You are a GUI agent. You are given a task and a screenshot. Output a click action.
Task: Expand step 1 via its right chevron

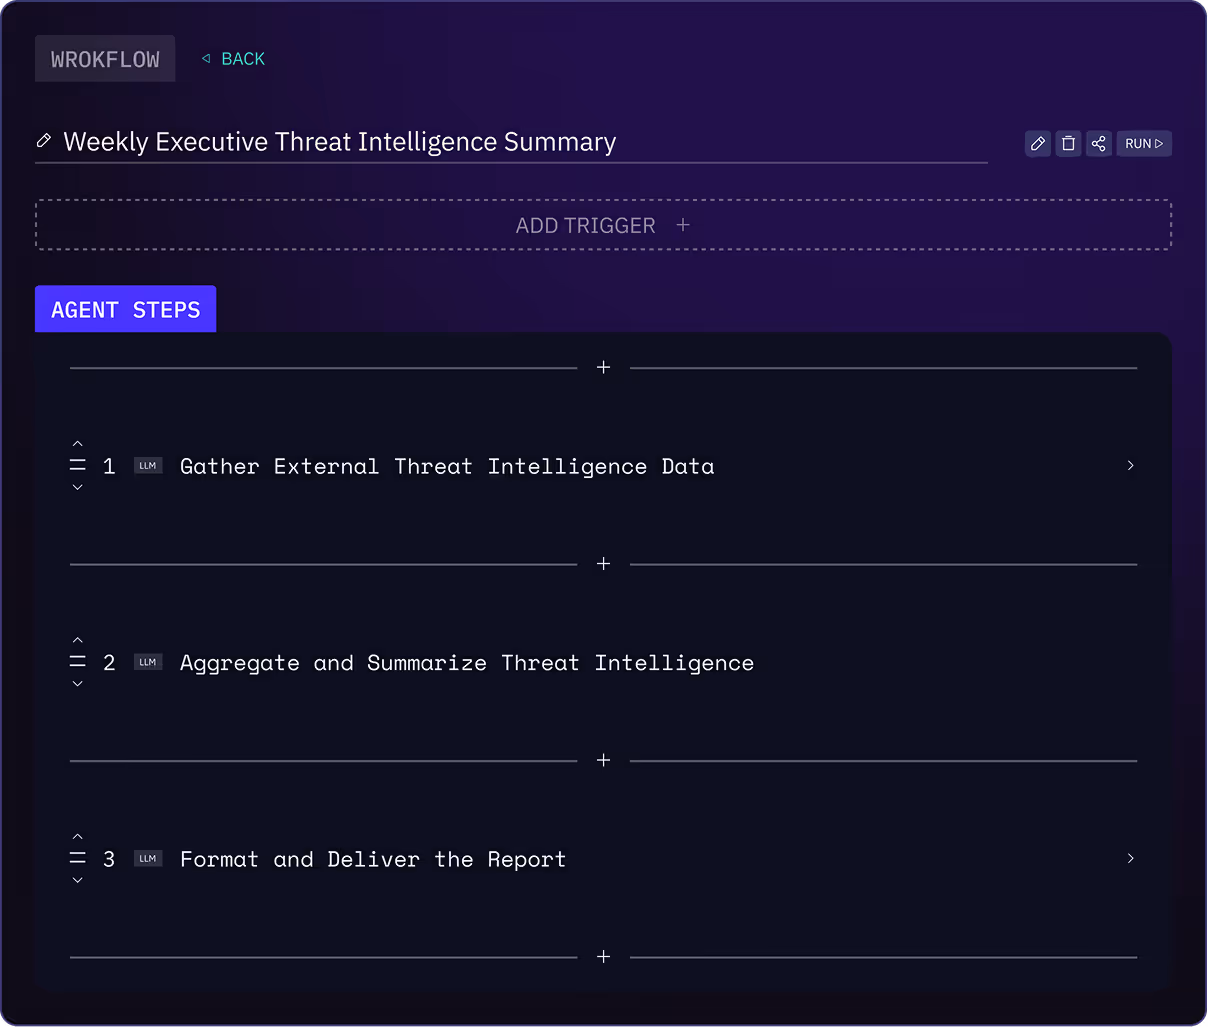coord(1130,465)
